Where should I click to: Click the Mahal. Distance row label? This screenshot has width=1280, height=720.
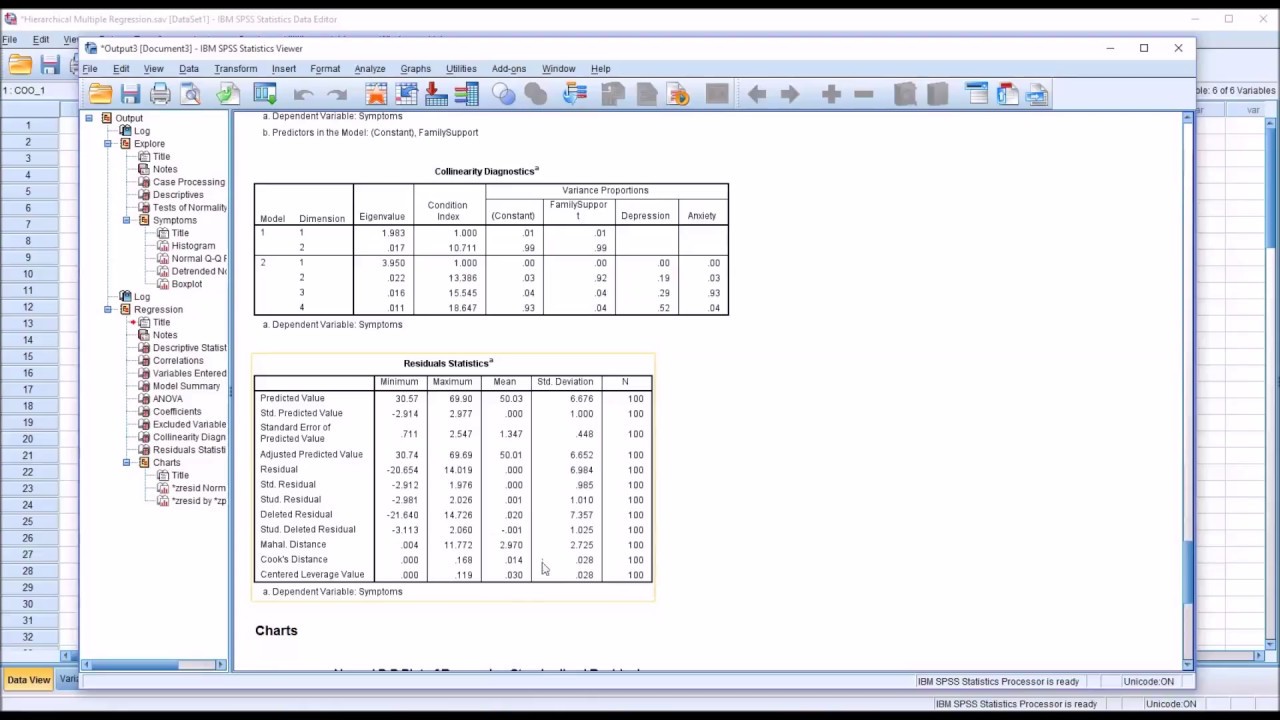[x=293, y=545]
